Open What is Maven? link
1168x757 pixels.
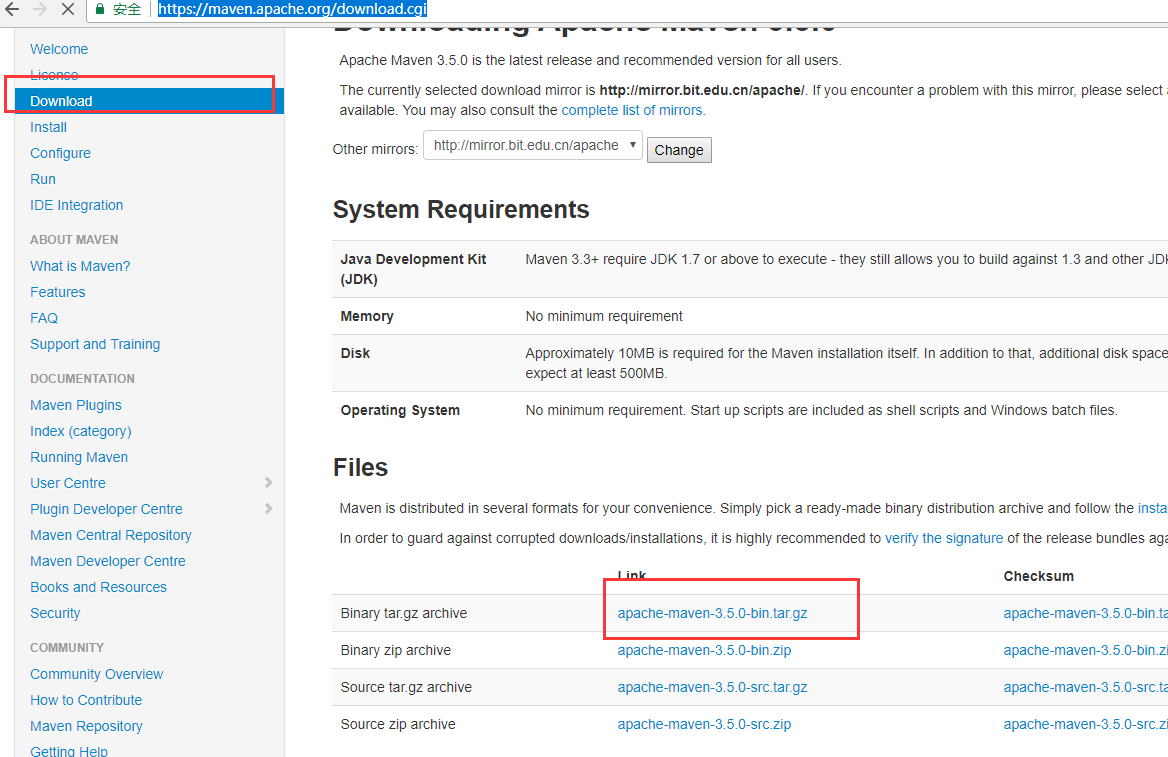click(x=80, y=266)
